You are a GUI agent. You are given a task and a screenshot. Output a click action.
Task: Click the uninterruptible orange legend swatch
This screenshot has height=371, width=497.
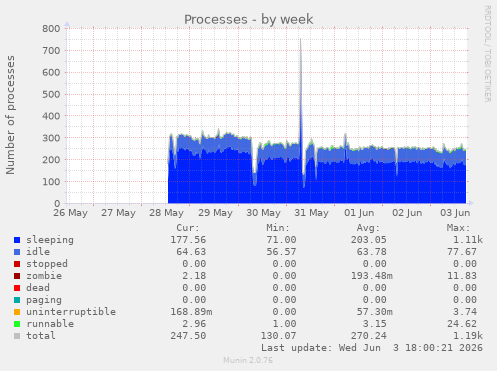coord(17,312)
